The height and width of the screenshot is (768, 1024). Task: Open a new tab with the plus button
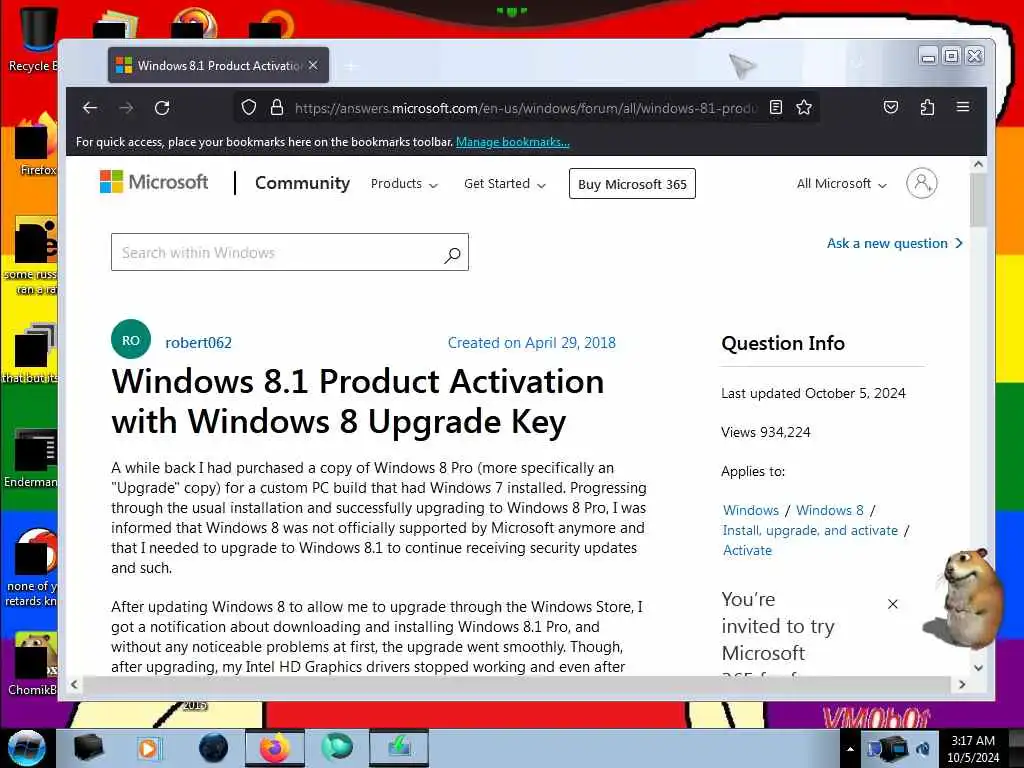(351, 66)
